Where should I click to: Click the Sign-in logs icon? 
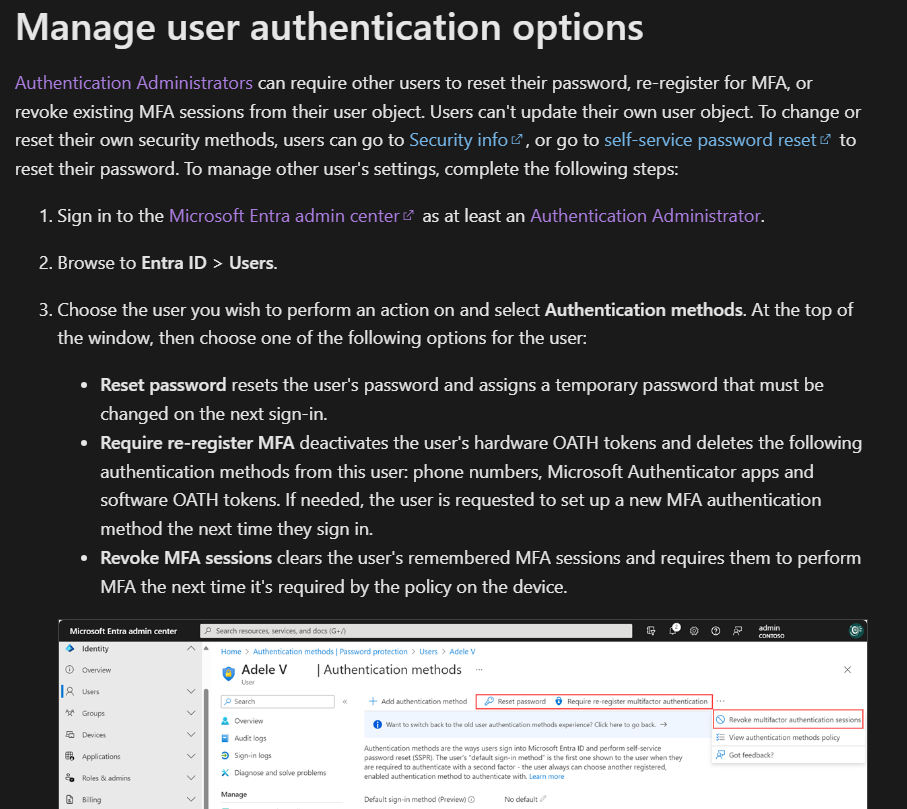(x=225, y=755)
